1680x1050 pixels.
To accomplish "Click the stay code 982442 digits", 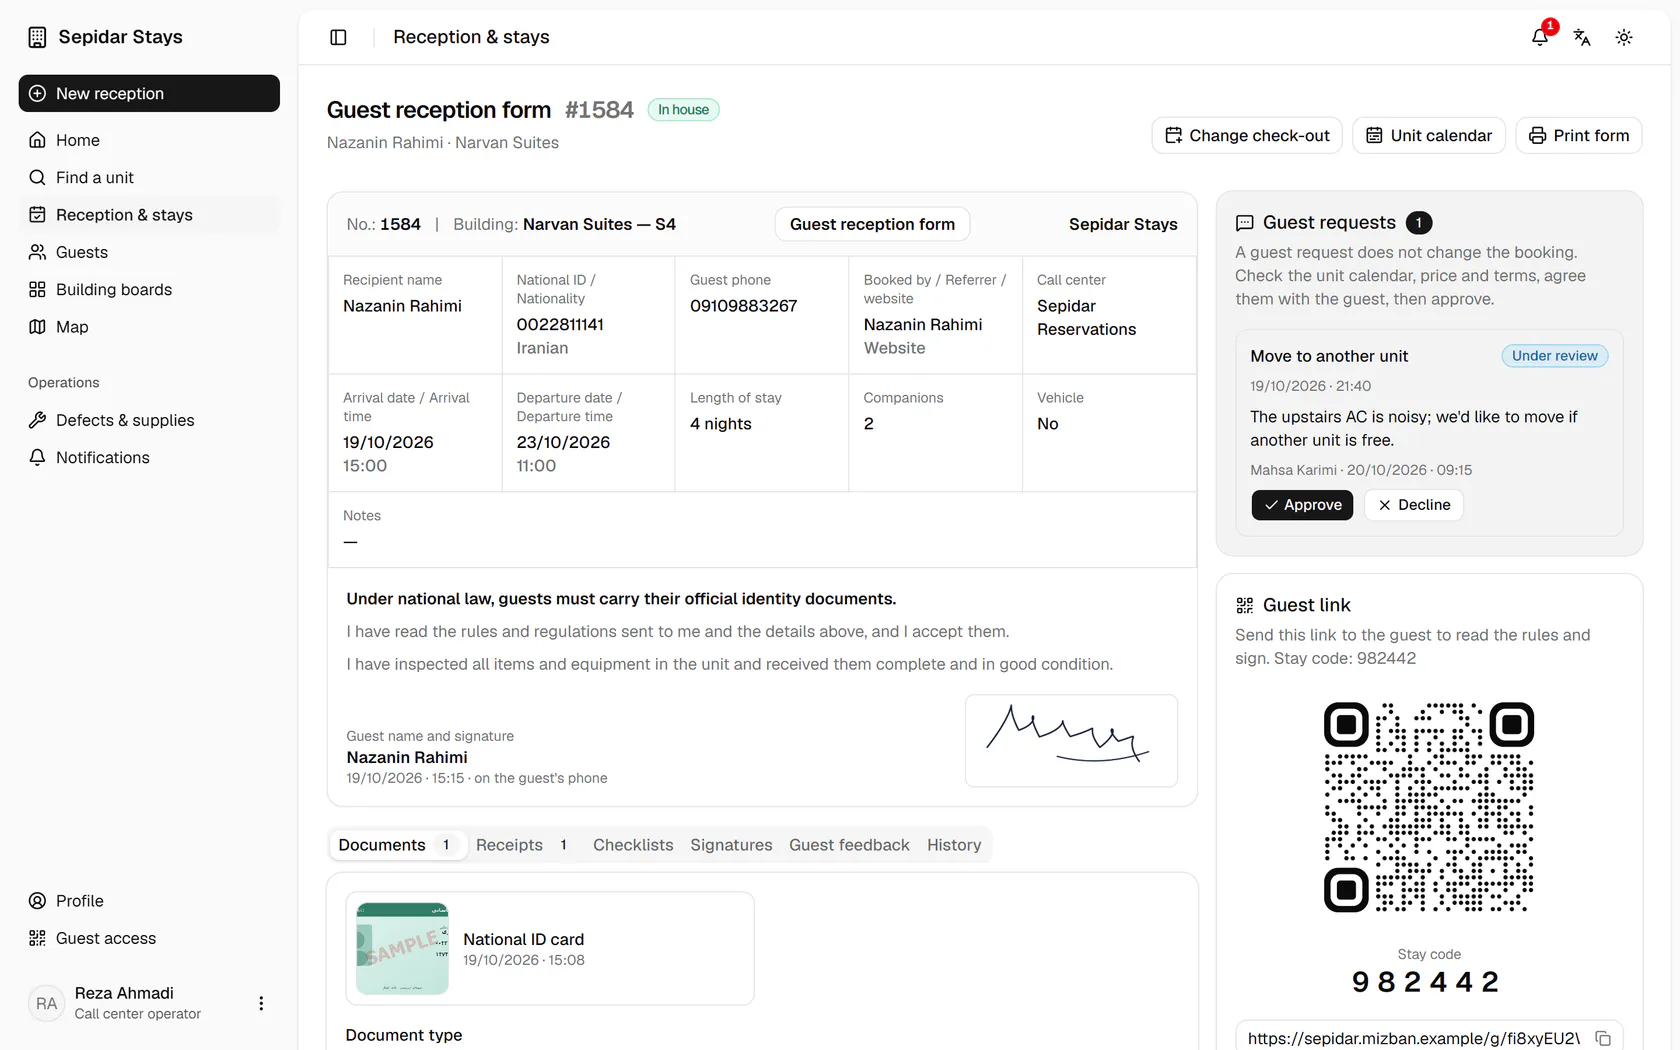I will [x=1426, y=982].
